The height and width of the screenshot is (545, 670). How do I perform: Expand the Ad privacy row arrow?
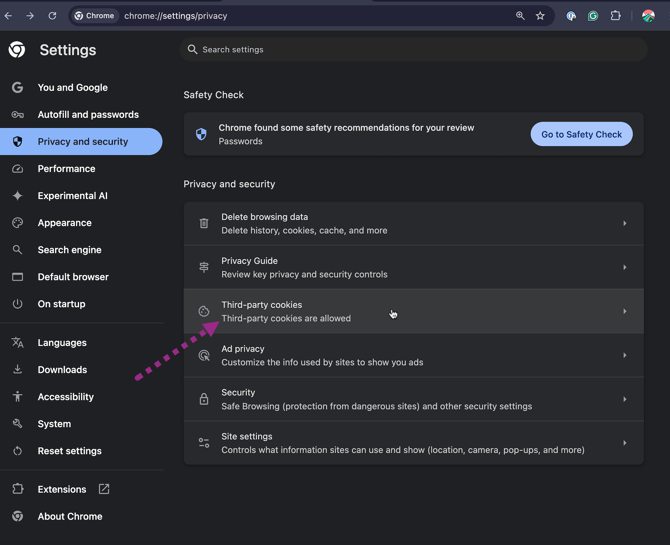click(x=625, y=355)
